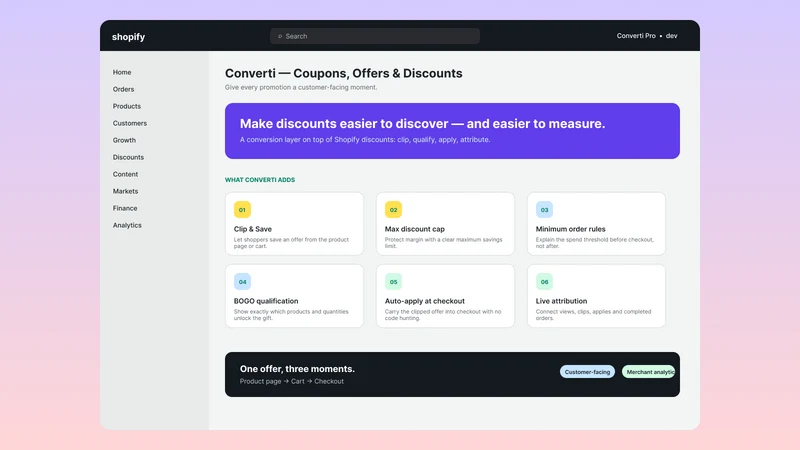800x450 pixels.
Task: Open the Clip & Save card title
Action: pyautogui.click(x=253, y=229)
